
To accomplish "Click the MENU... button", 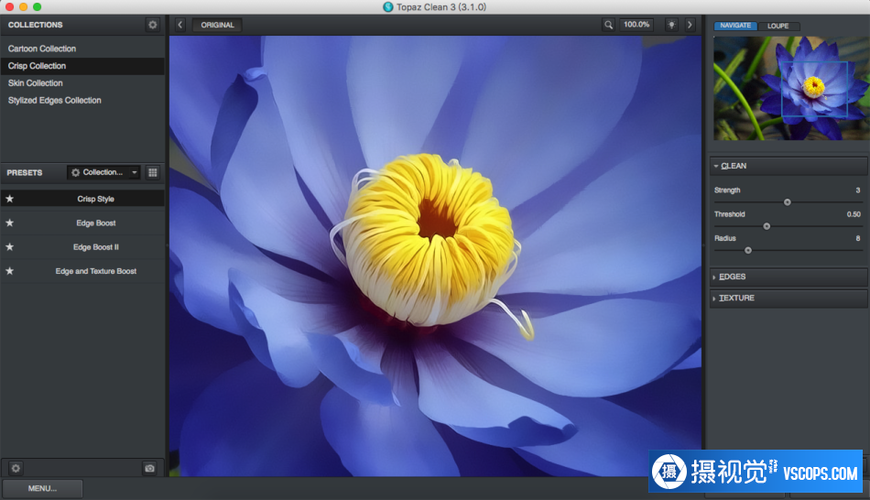I will pos(42,488).
